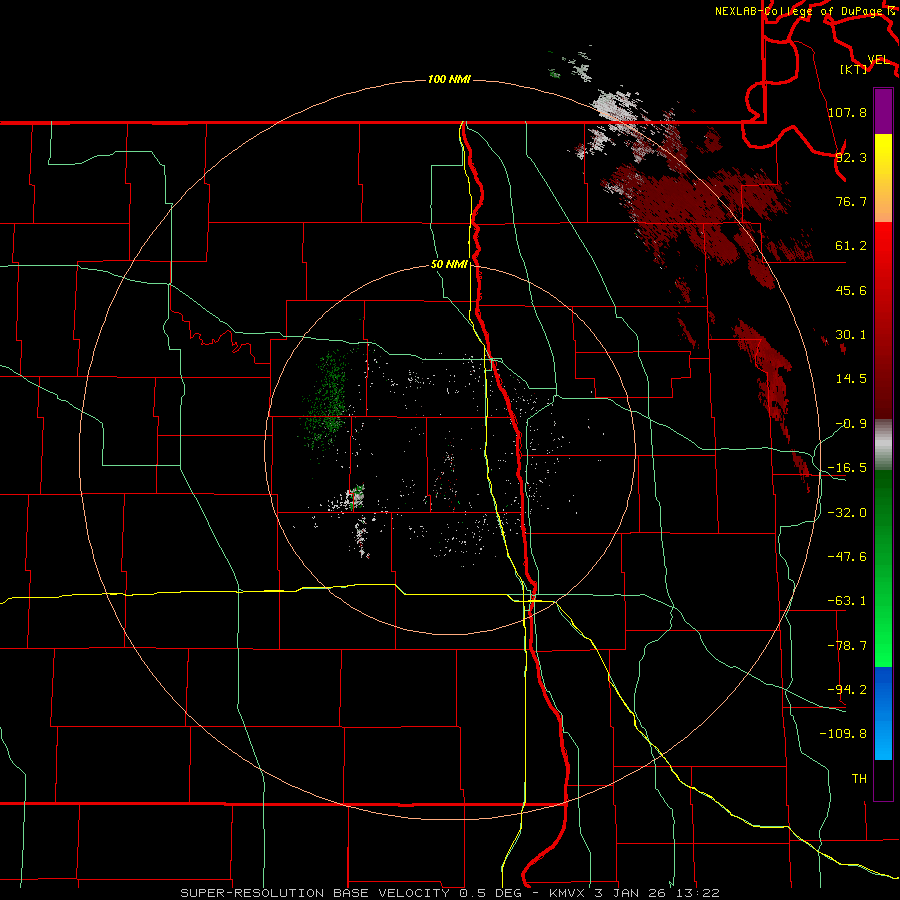Click the 50 NMI range ring label

(x=449, y=265)
